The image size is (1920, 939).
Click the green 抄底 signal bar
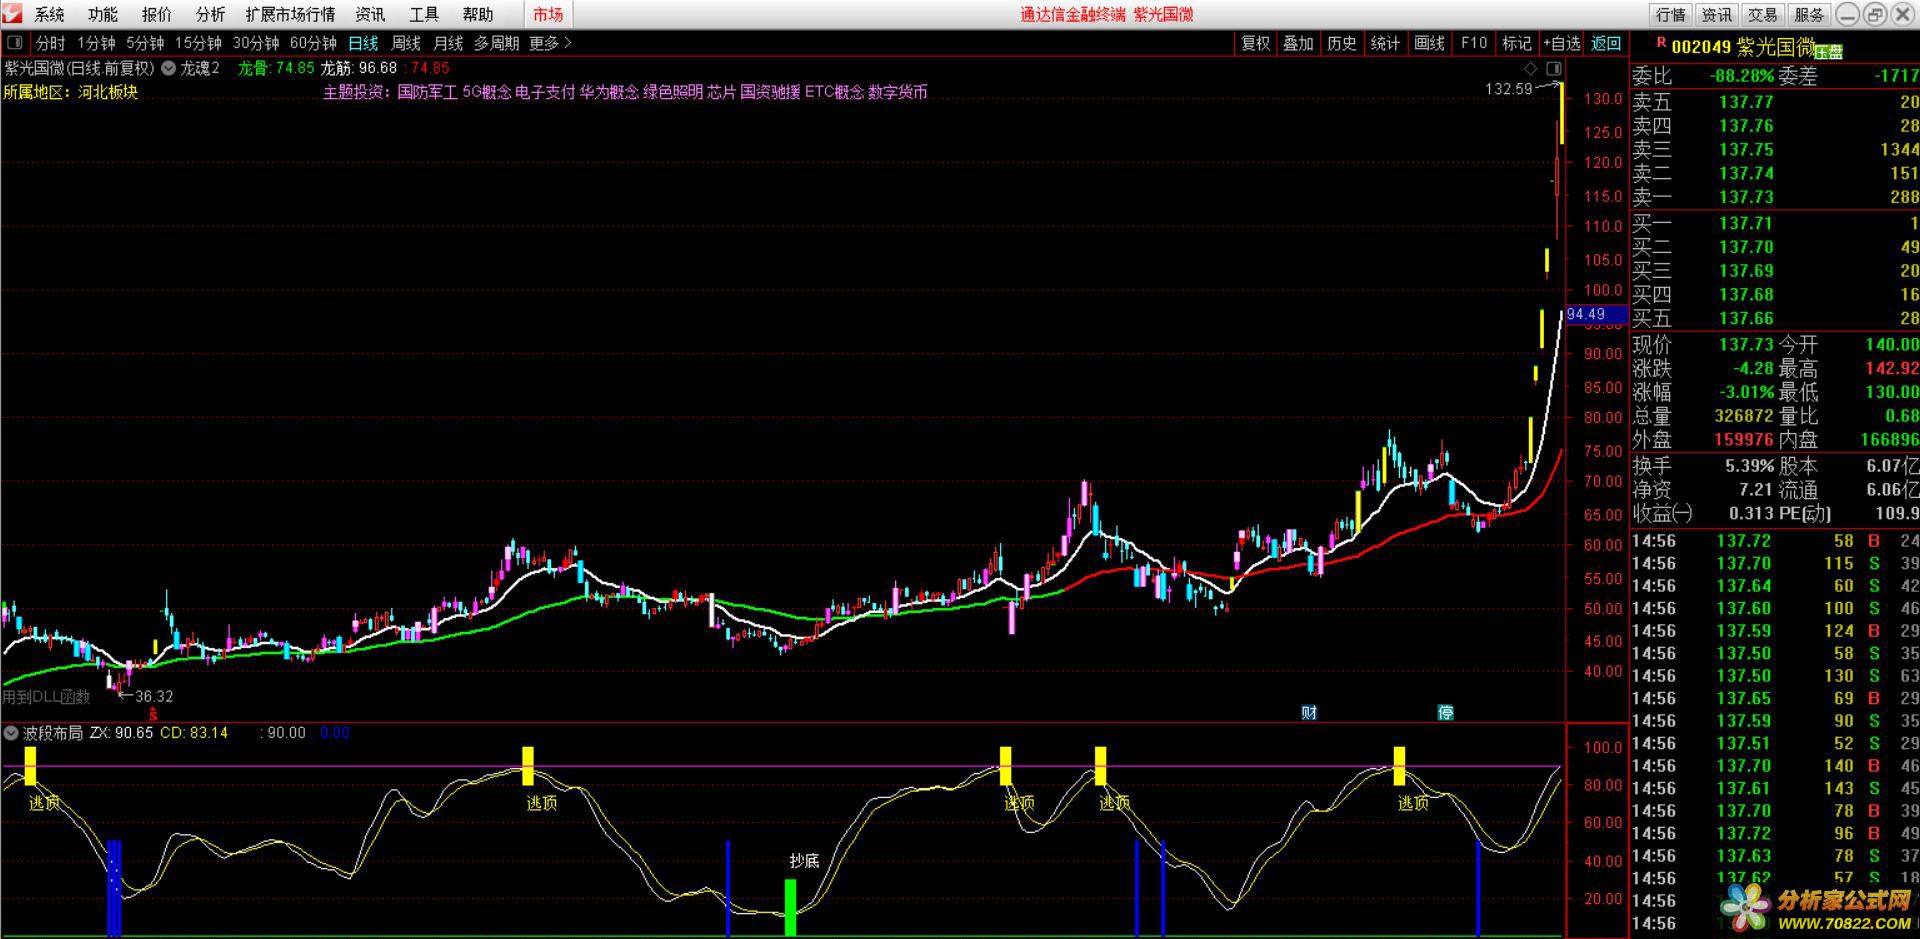(790, 907)
